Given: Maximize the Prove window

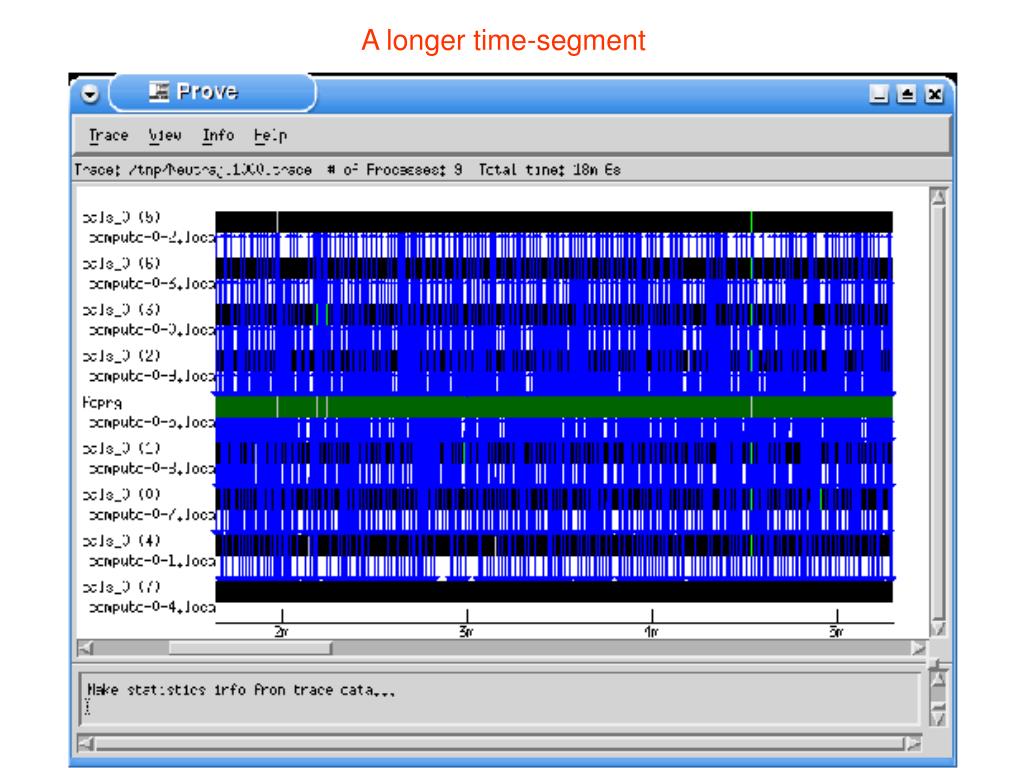Looking at the screenshot, I should pyautogui.click(x=906, y=94).
